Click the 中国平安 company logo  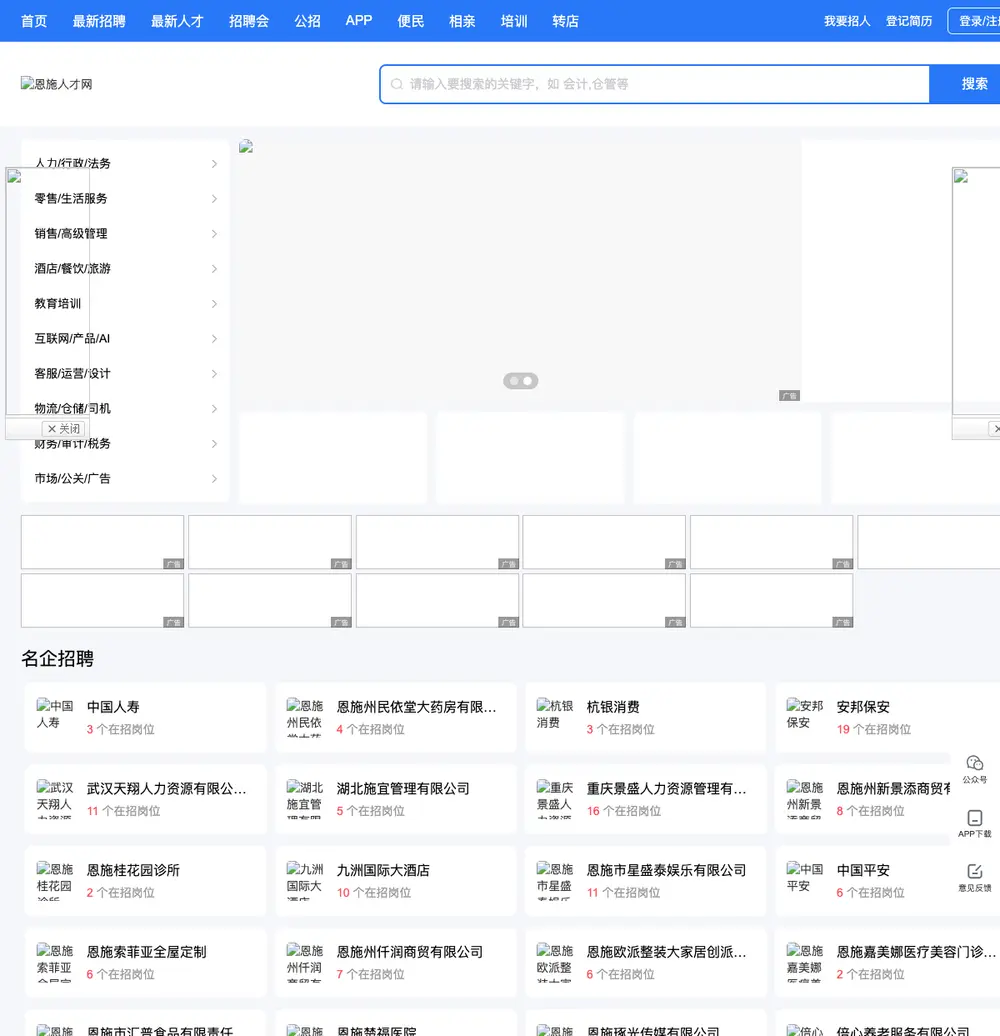coord(804,880)
